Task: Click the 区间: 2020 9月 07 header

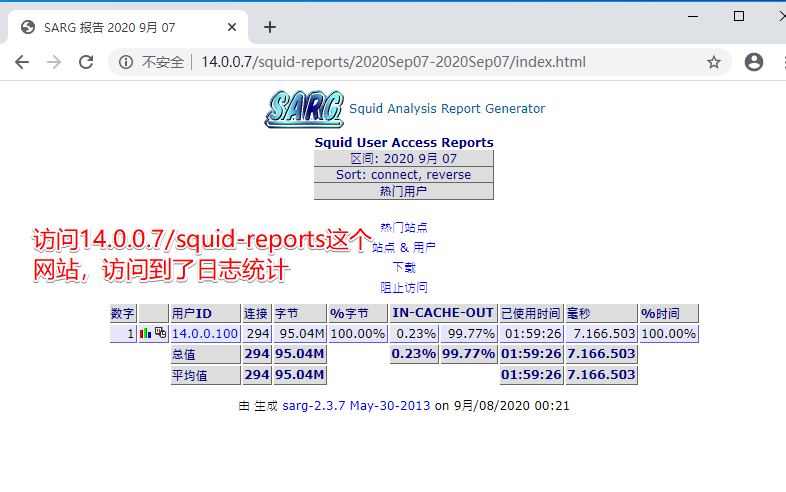Action: tap(404, 158)
